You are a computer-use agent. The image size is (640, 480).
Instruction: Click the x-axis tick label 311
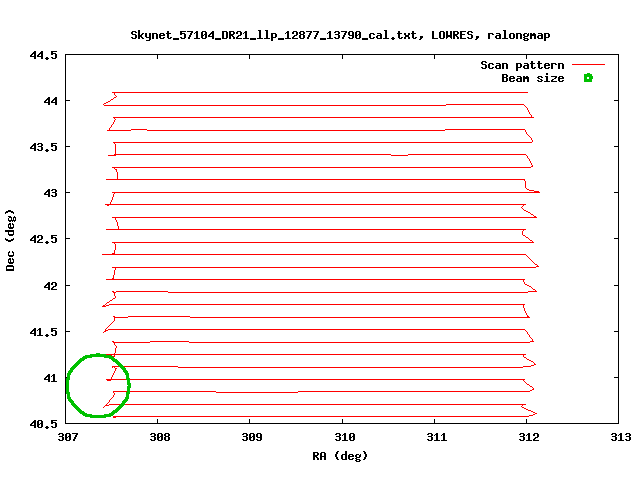437,437
